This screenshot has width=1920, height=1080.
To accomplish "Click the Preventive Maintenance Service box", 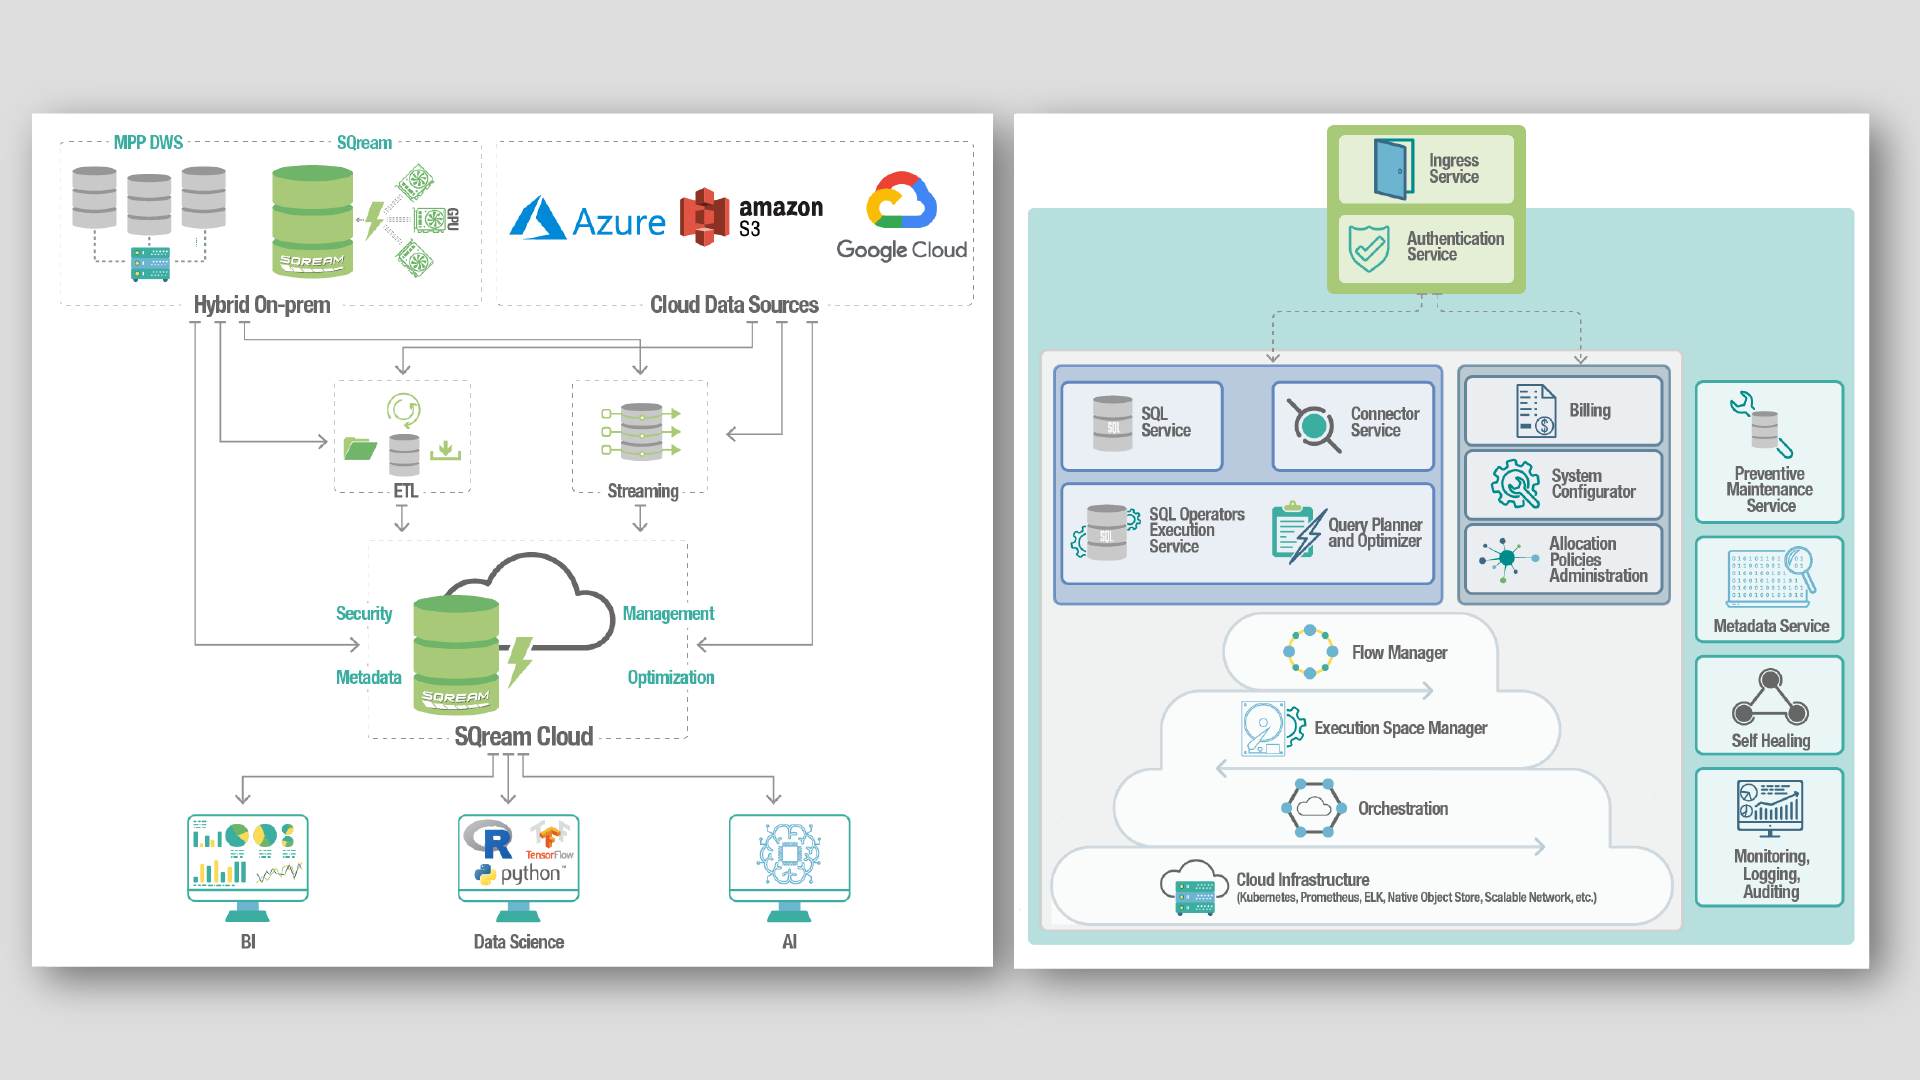I will (1769, 452).
